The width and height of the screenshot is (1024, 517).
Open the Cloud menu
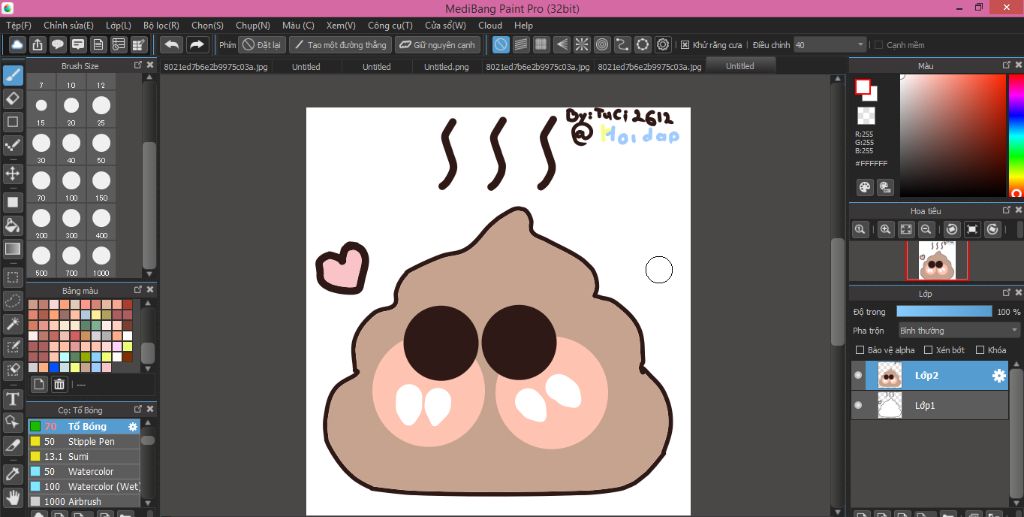pyautogui.click(x=490, y=25)
